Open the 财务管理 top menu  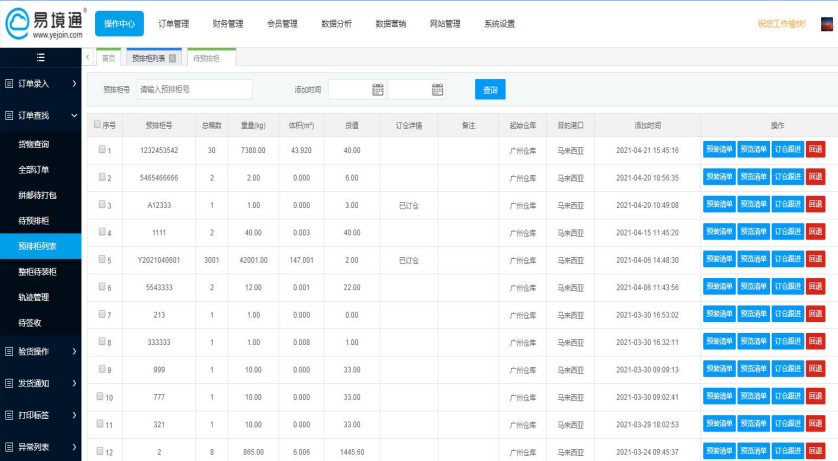point(228,24)
